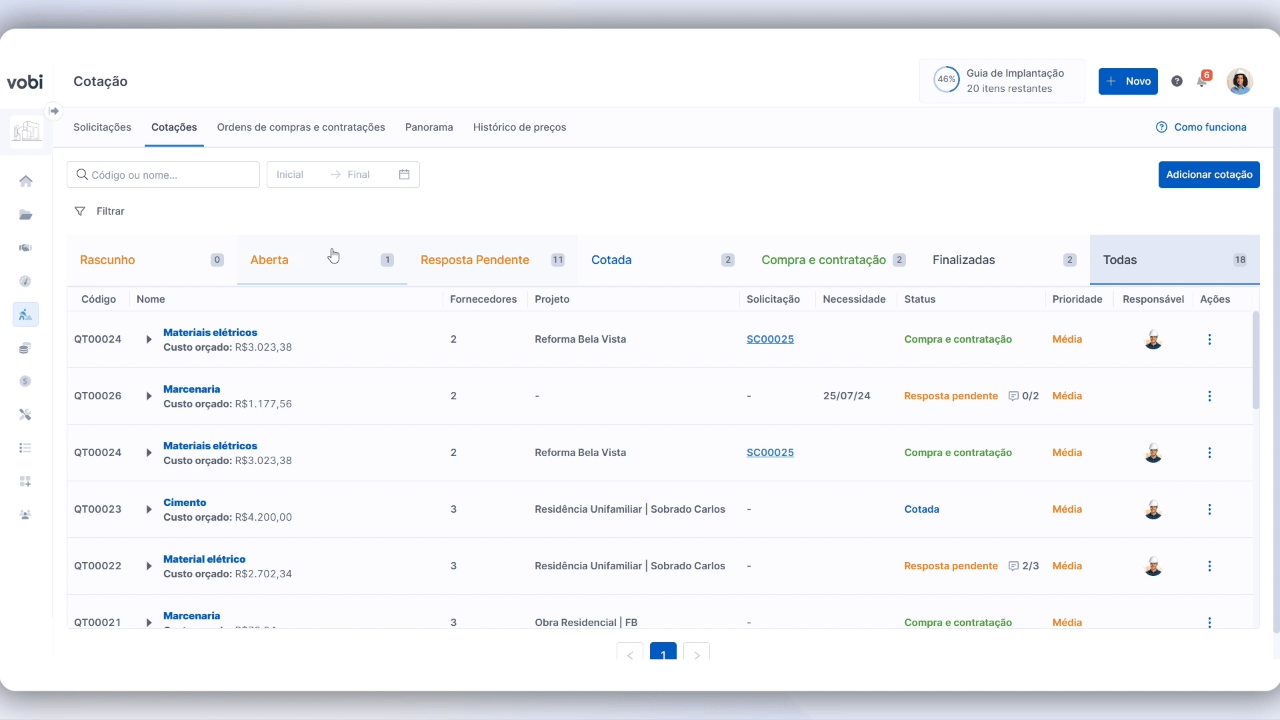
Task: Expand the QT00023 Cimento row
Action: pyautogui.click(x=149, y=509)
